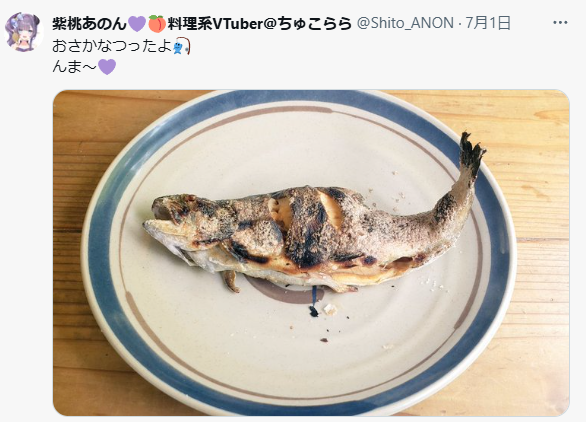The width and height of the screenshot is (586, 422).
Task: Click the 料理系VTuber text in name
Action: (x=215, y=24)
